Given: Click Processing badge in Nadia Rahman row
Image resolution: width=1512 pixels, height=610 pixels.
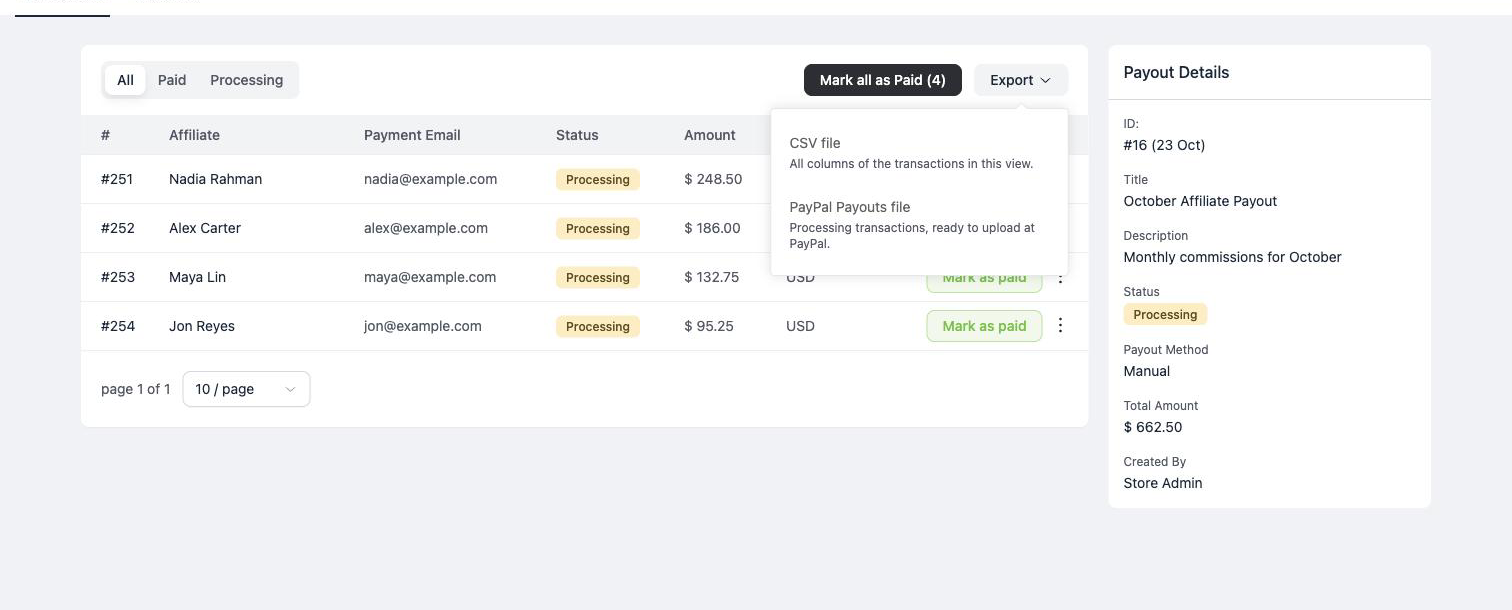Looking at the screenshot, I should pyautogui.click(x=597, y=180).
